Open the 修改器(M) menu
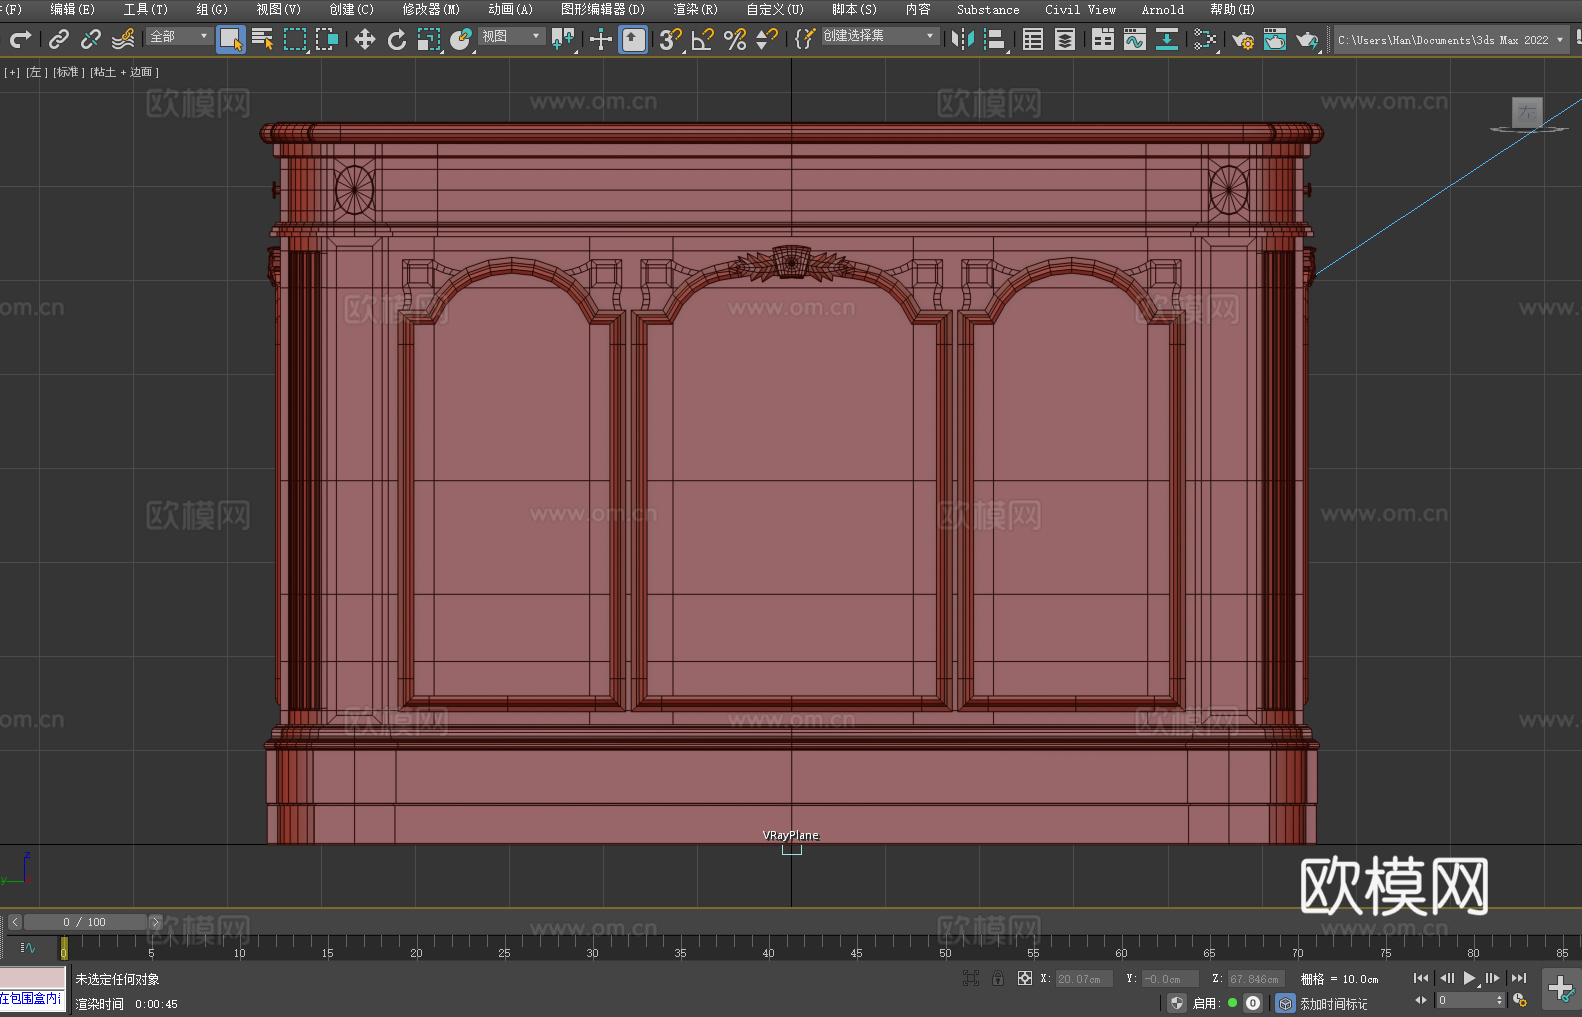Viewport: 1582px width, 1017px height. [x=431, y=9]
